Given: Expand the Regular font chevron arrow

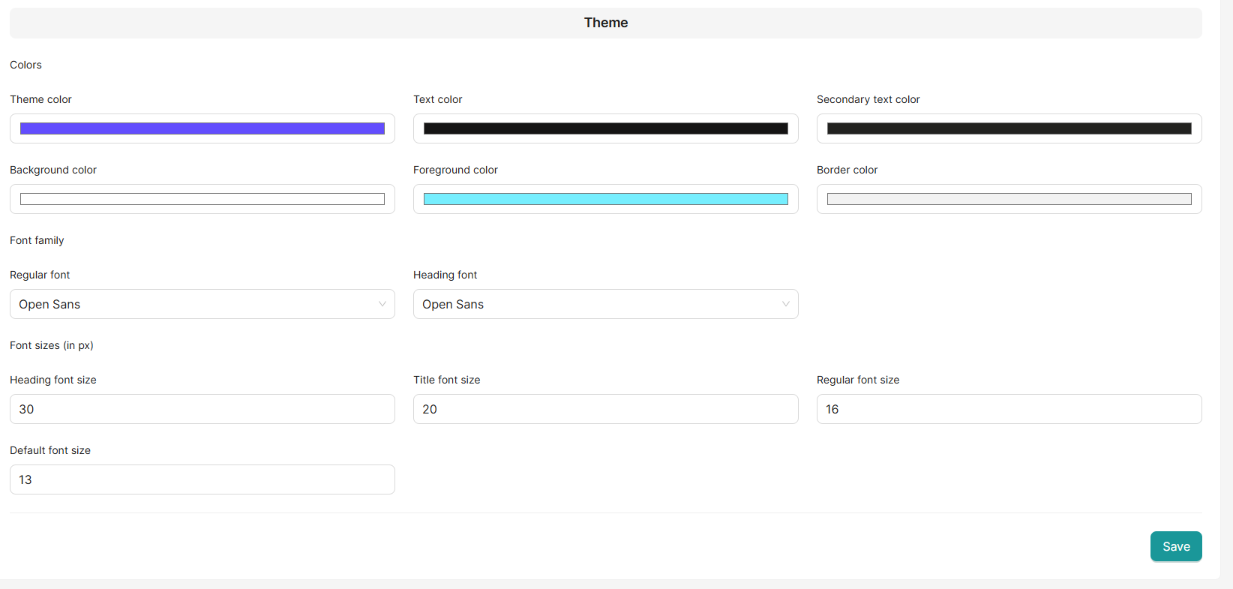Looking at the screenshot, I should click(x=383, y=304).
